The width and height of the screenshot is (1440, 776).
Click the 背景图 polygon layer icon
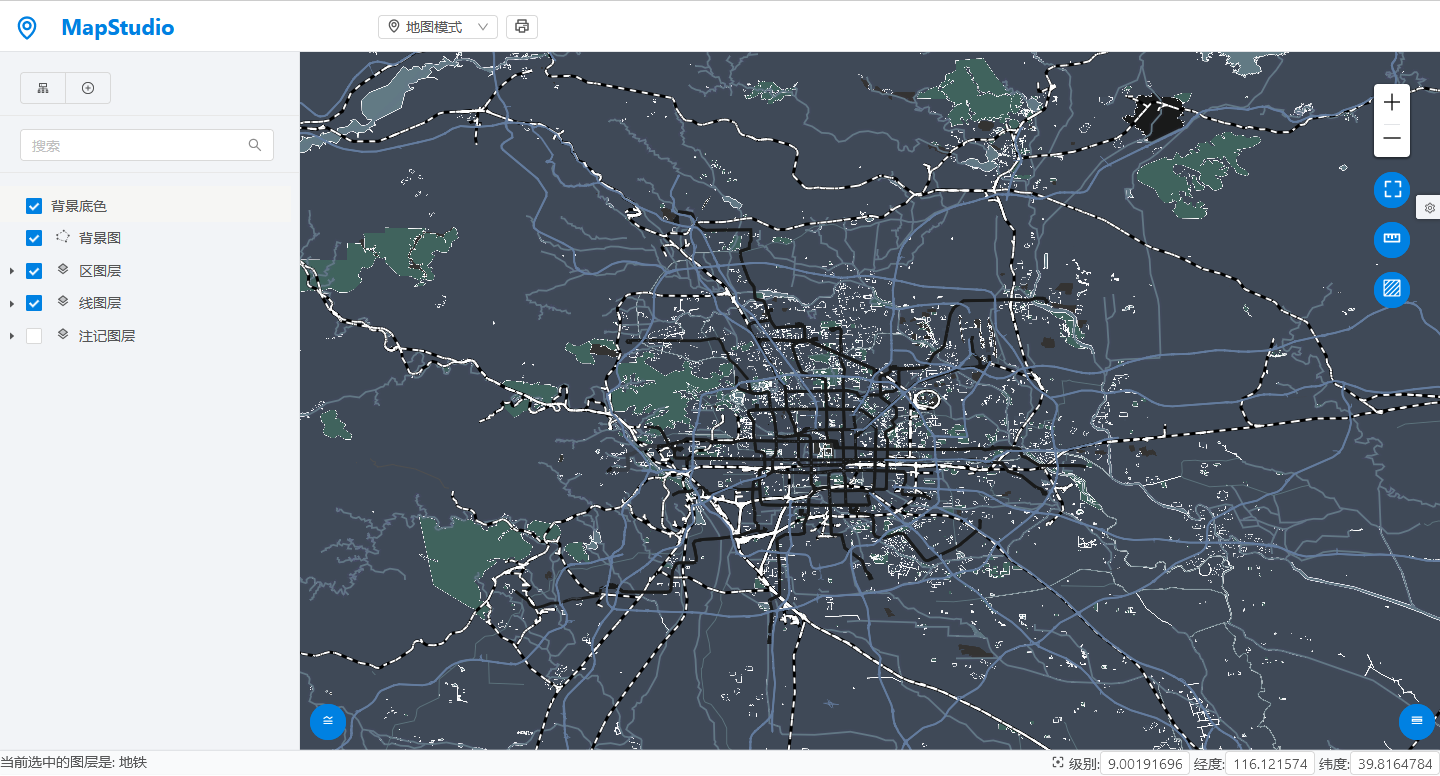click(x=63, y=237)
